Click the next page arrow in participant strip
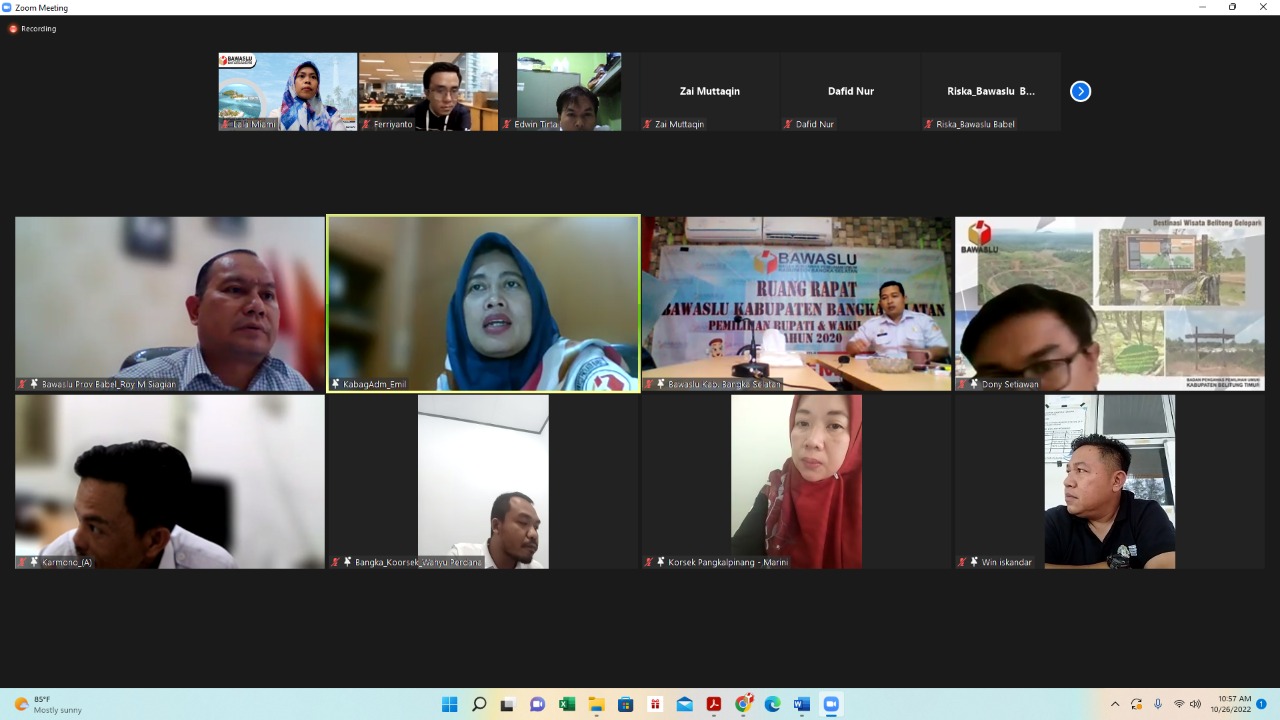The height and width of the screenshot is (720, 1280). tap(1080, 91)
